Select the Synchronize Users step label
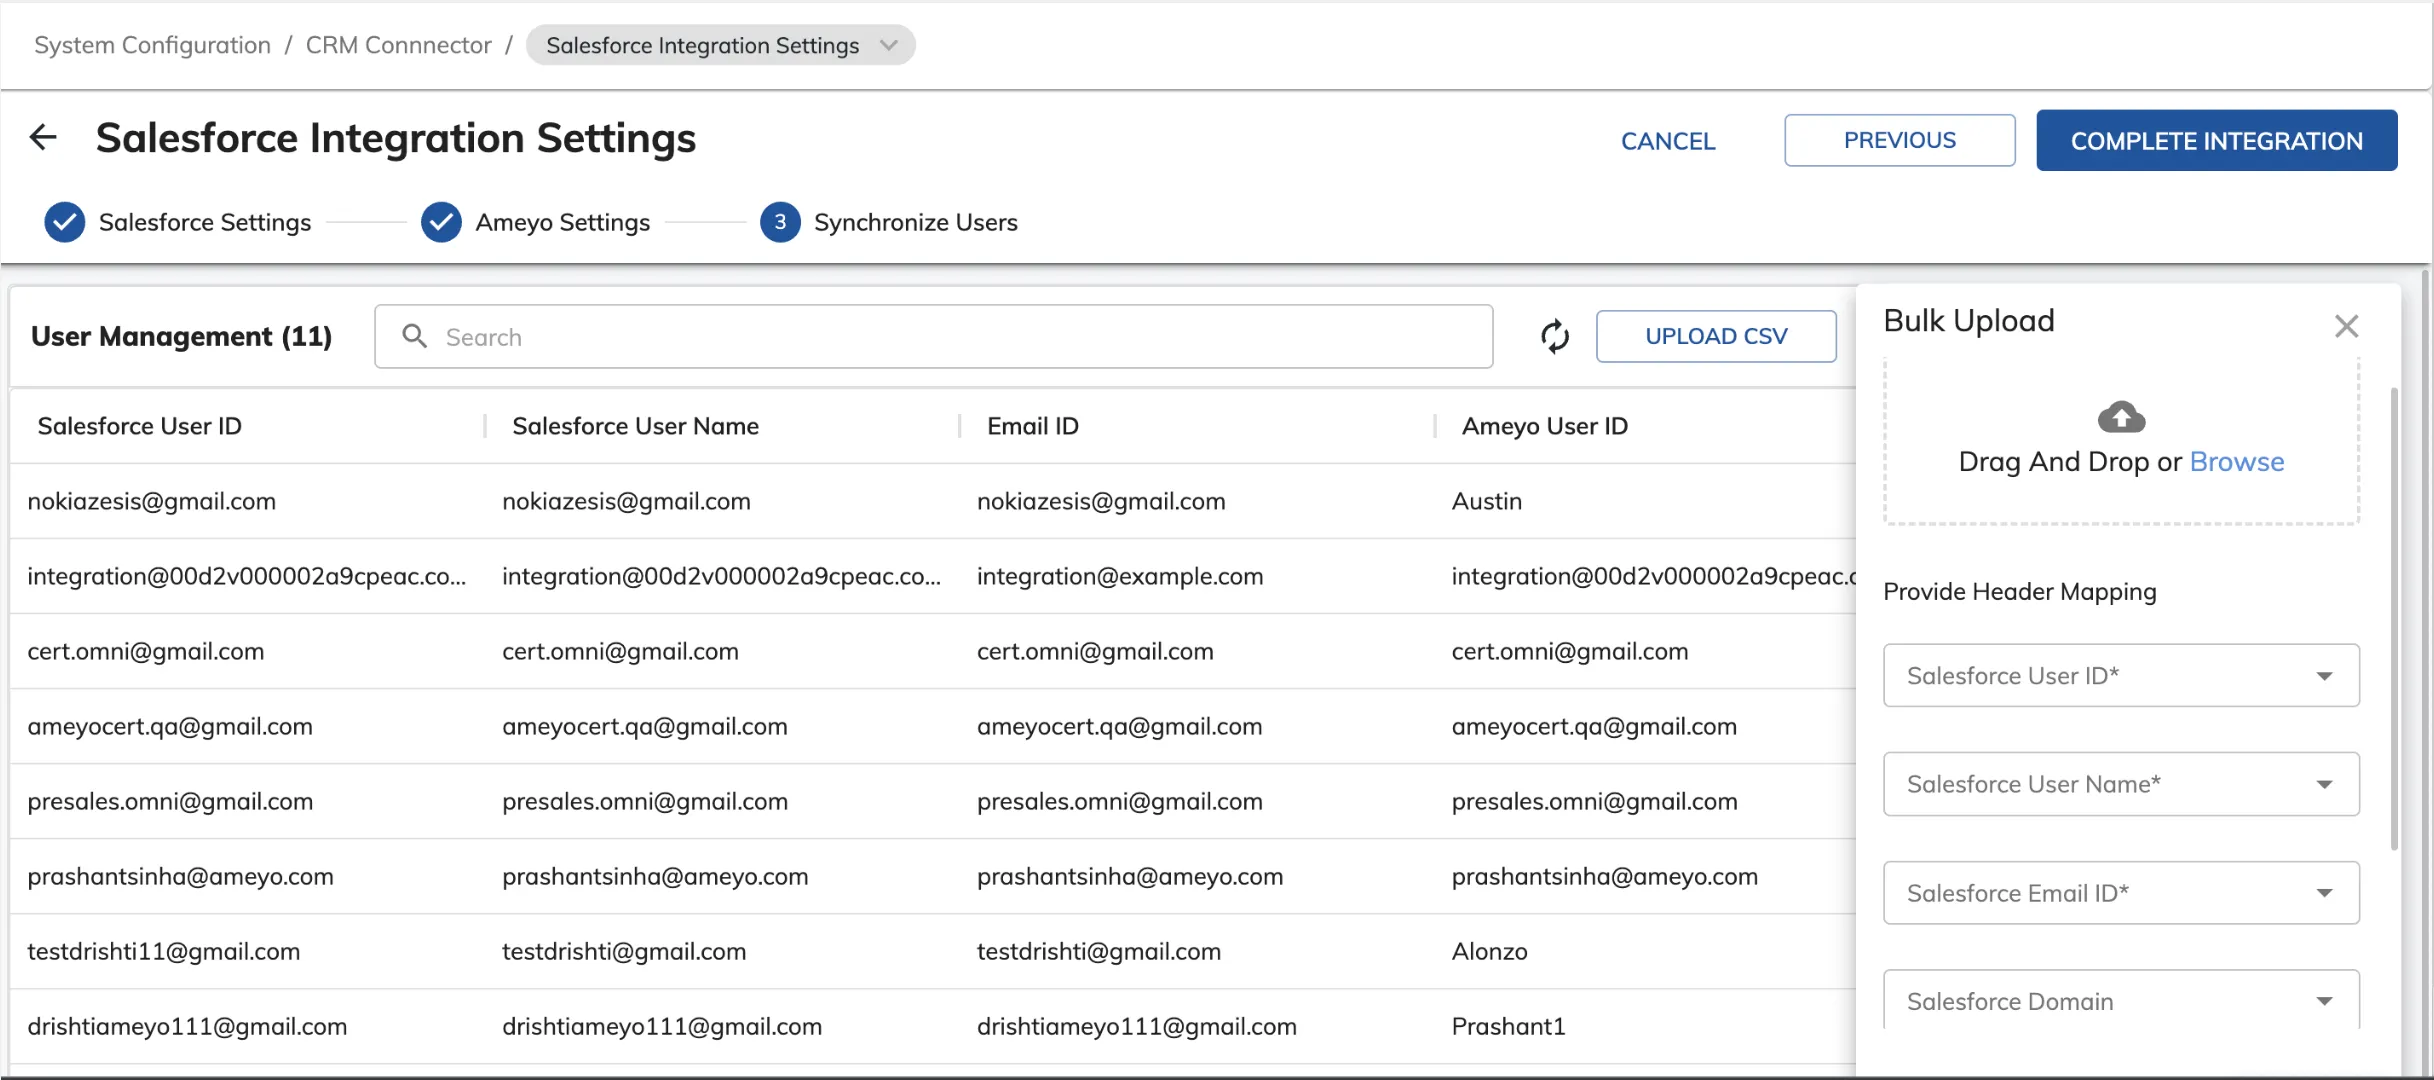The width and height of the screenshot is (2434, 1080). click(x=916, y=222)
